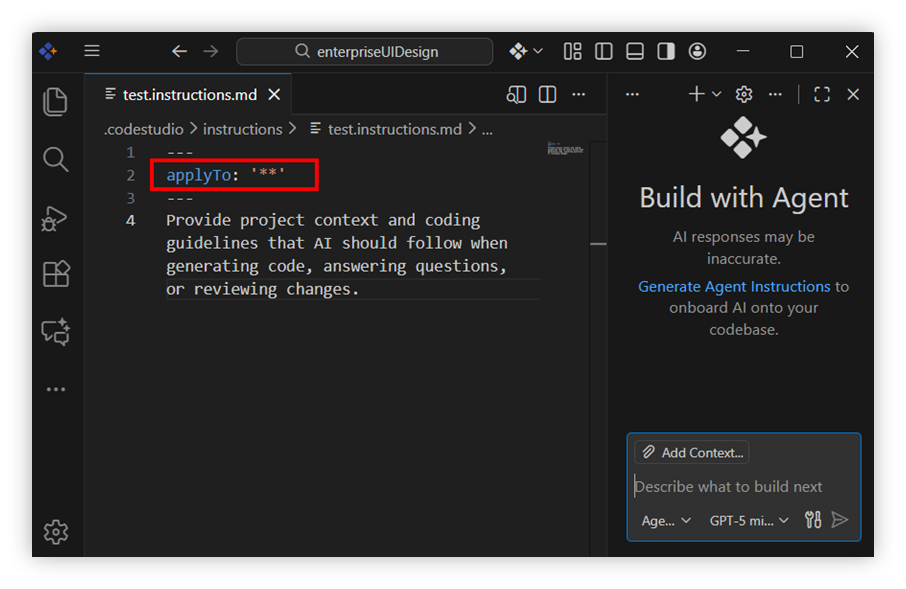
Task: Open the hamburger application menu
Action: click(x=92, y=51)
